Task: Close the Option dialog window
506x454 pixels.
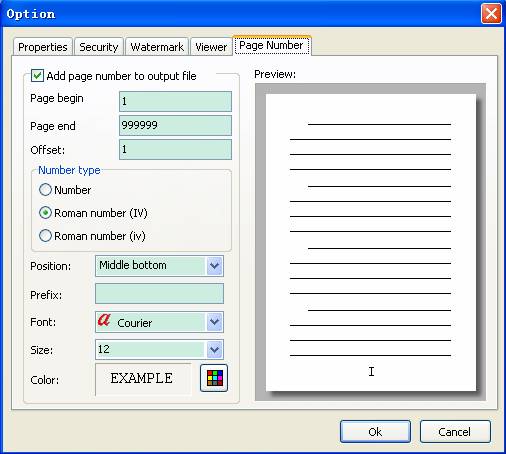Action: tap(491, 14)
